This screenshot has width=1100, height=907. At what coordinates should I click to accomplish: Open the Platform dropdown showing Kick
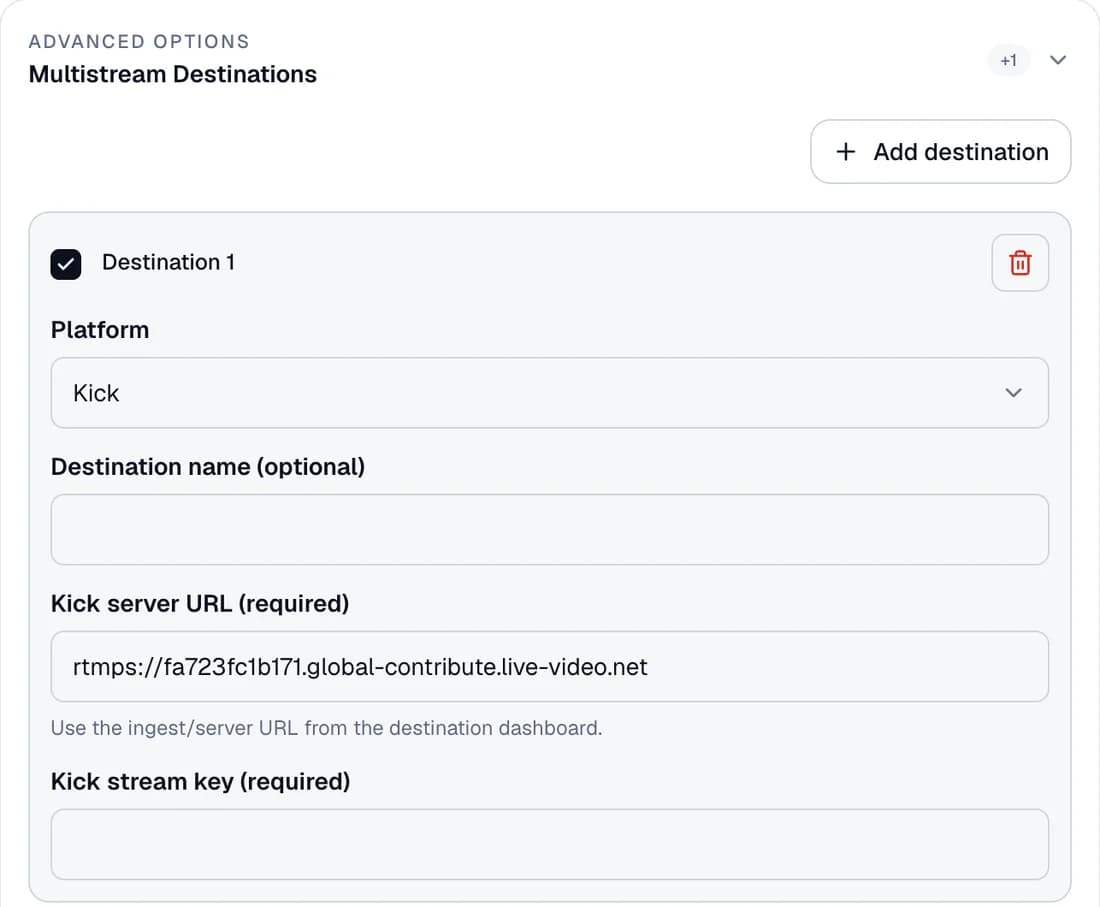click(550, 393)
